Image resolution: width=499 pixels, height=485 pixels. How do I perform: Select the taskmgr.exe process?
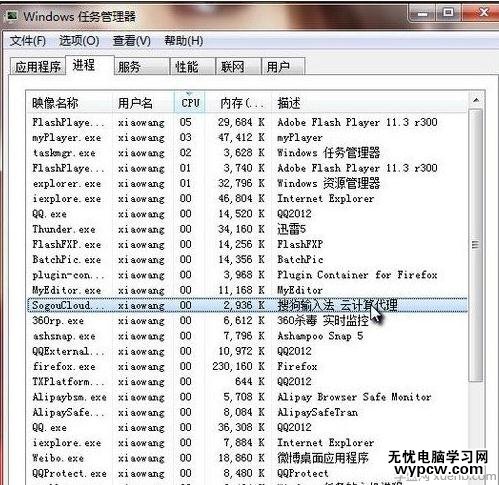click(247, 153)
